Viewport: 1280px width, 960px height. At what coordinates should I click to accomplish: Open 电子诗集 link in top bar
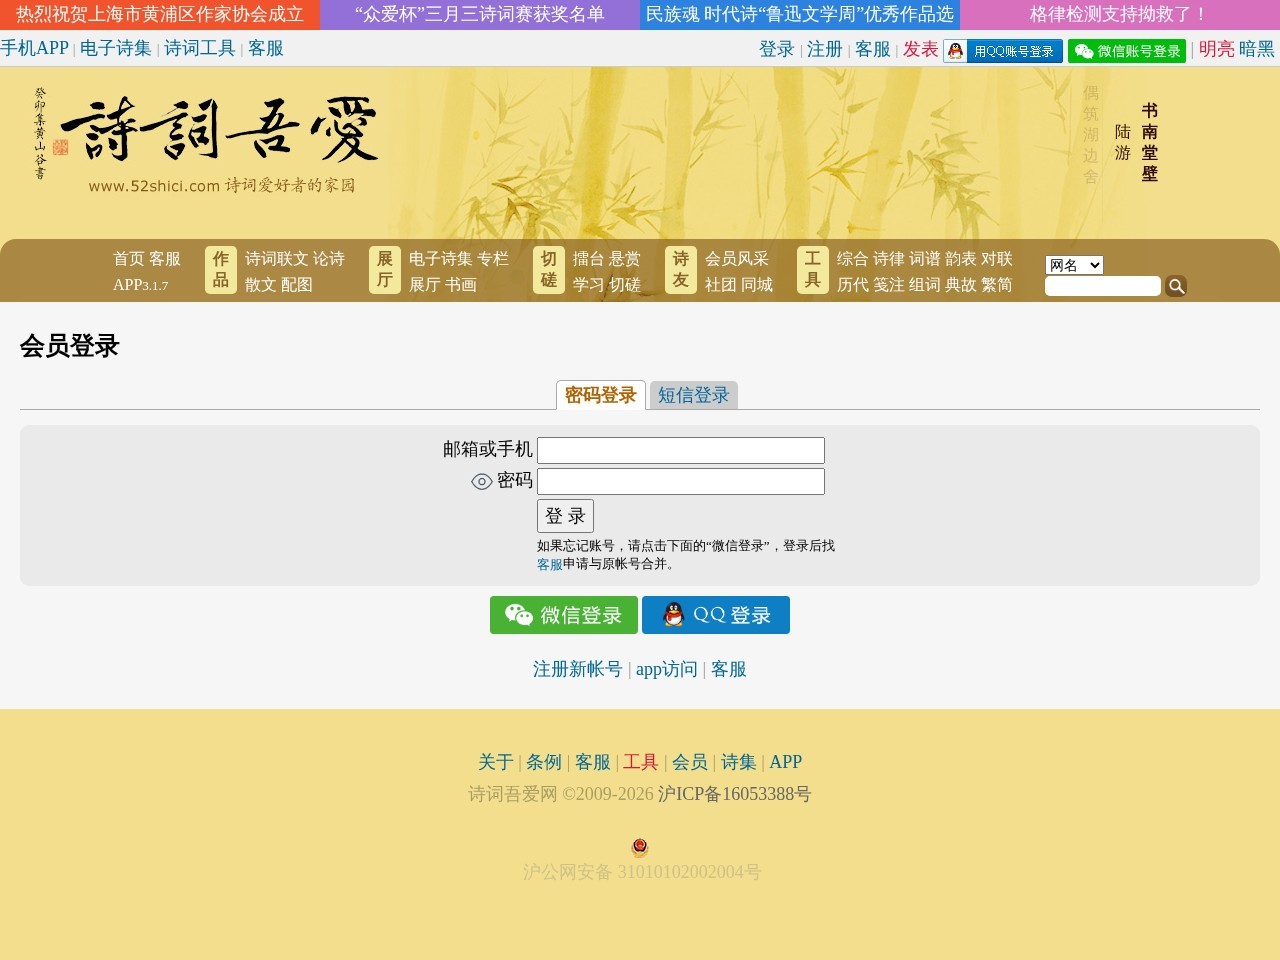pos(116,48)
